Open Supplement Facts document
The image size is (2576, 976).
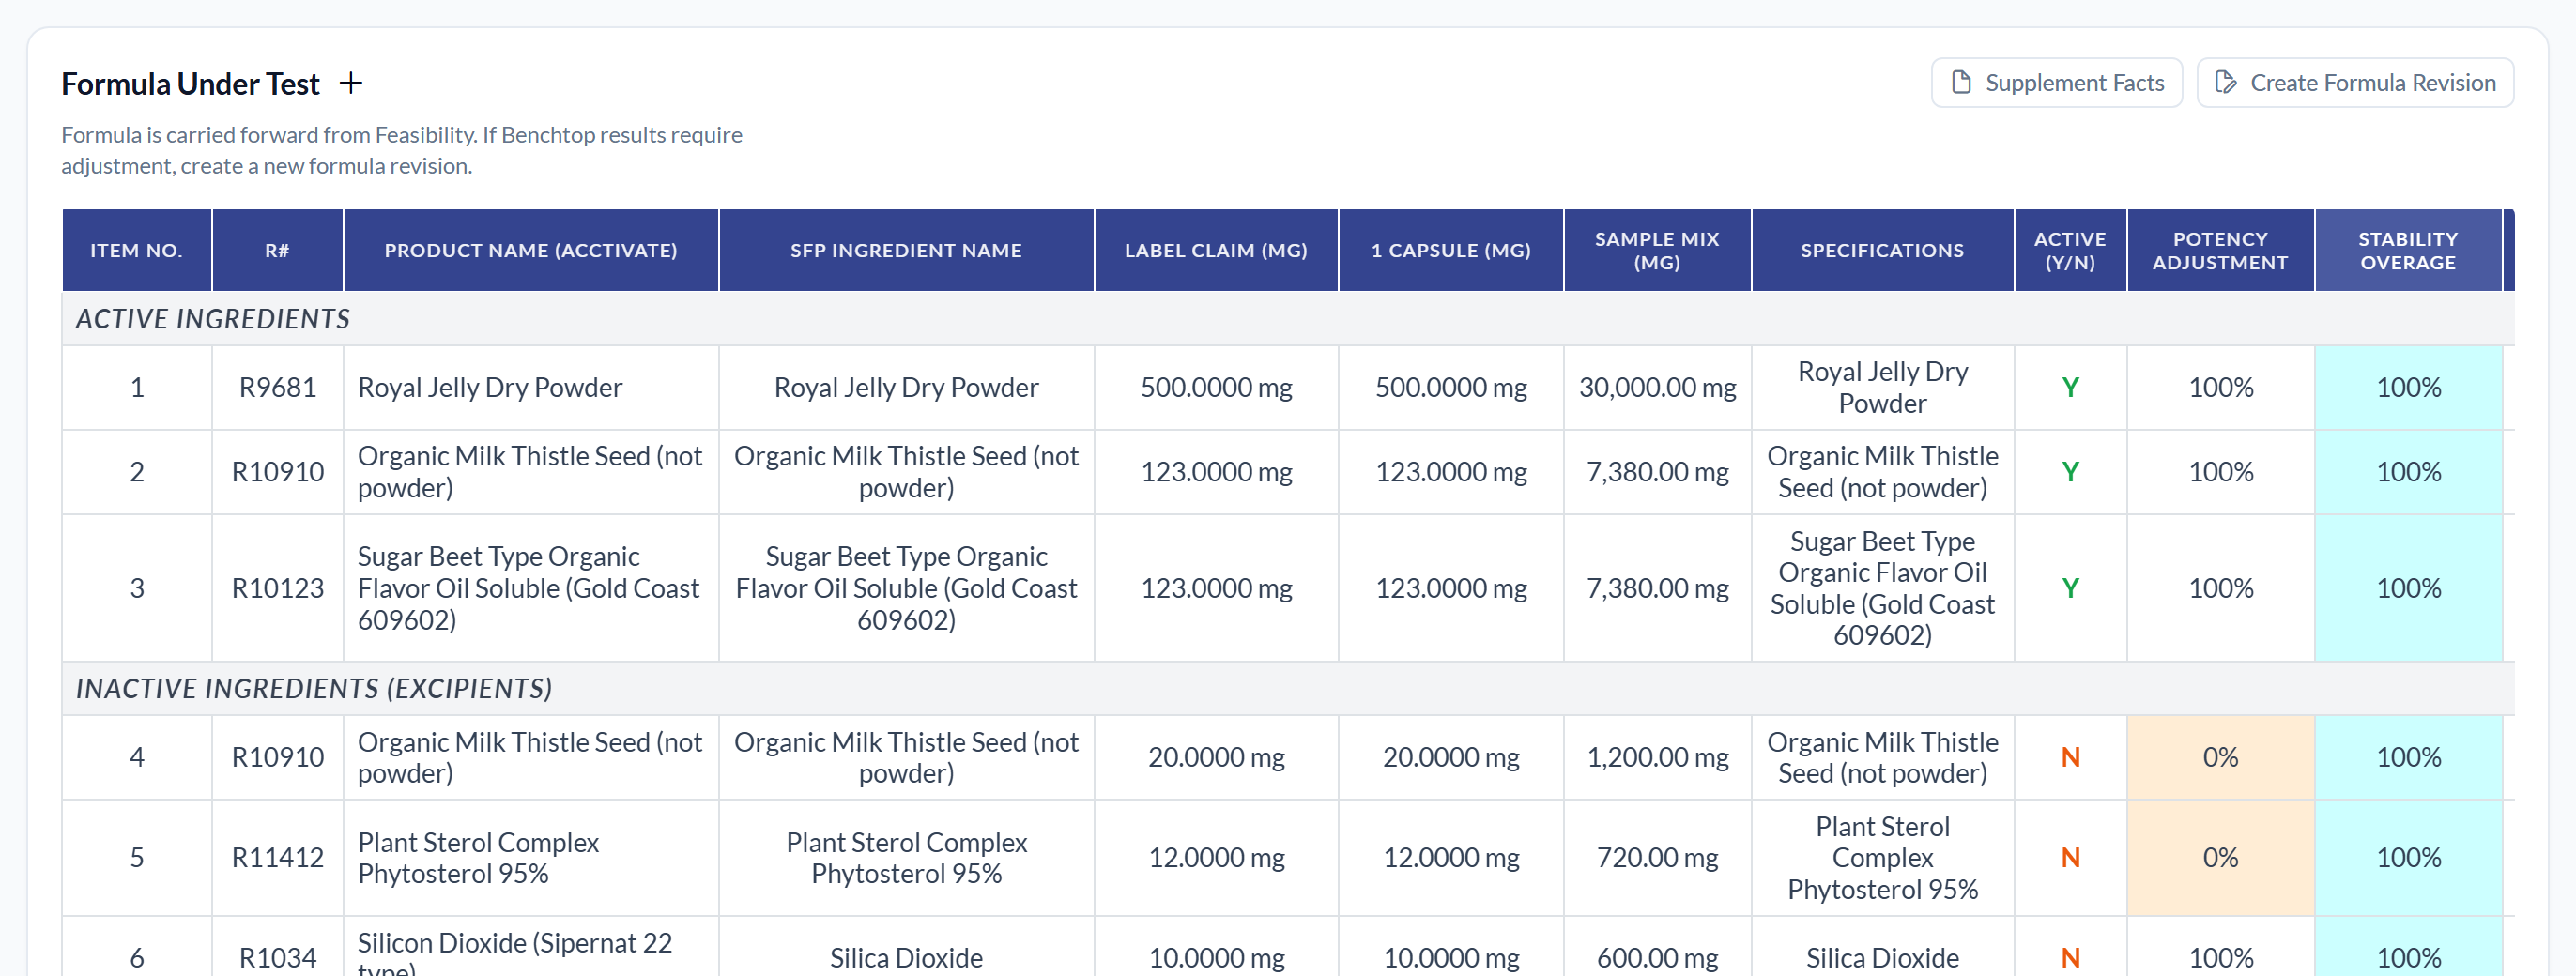pos(2056,83)
